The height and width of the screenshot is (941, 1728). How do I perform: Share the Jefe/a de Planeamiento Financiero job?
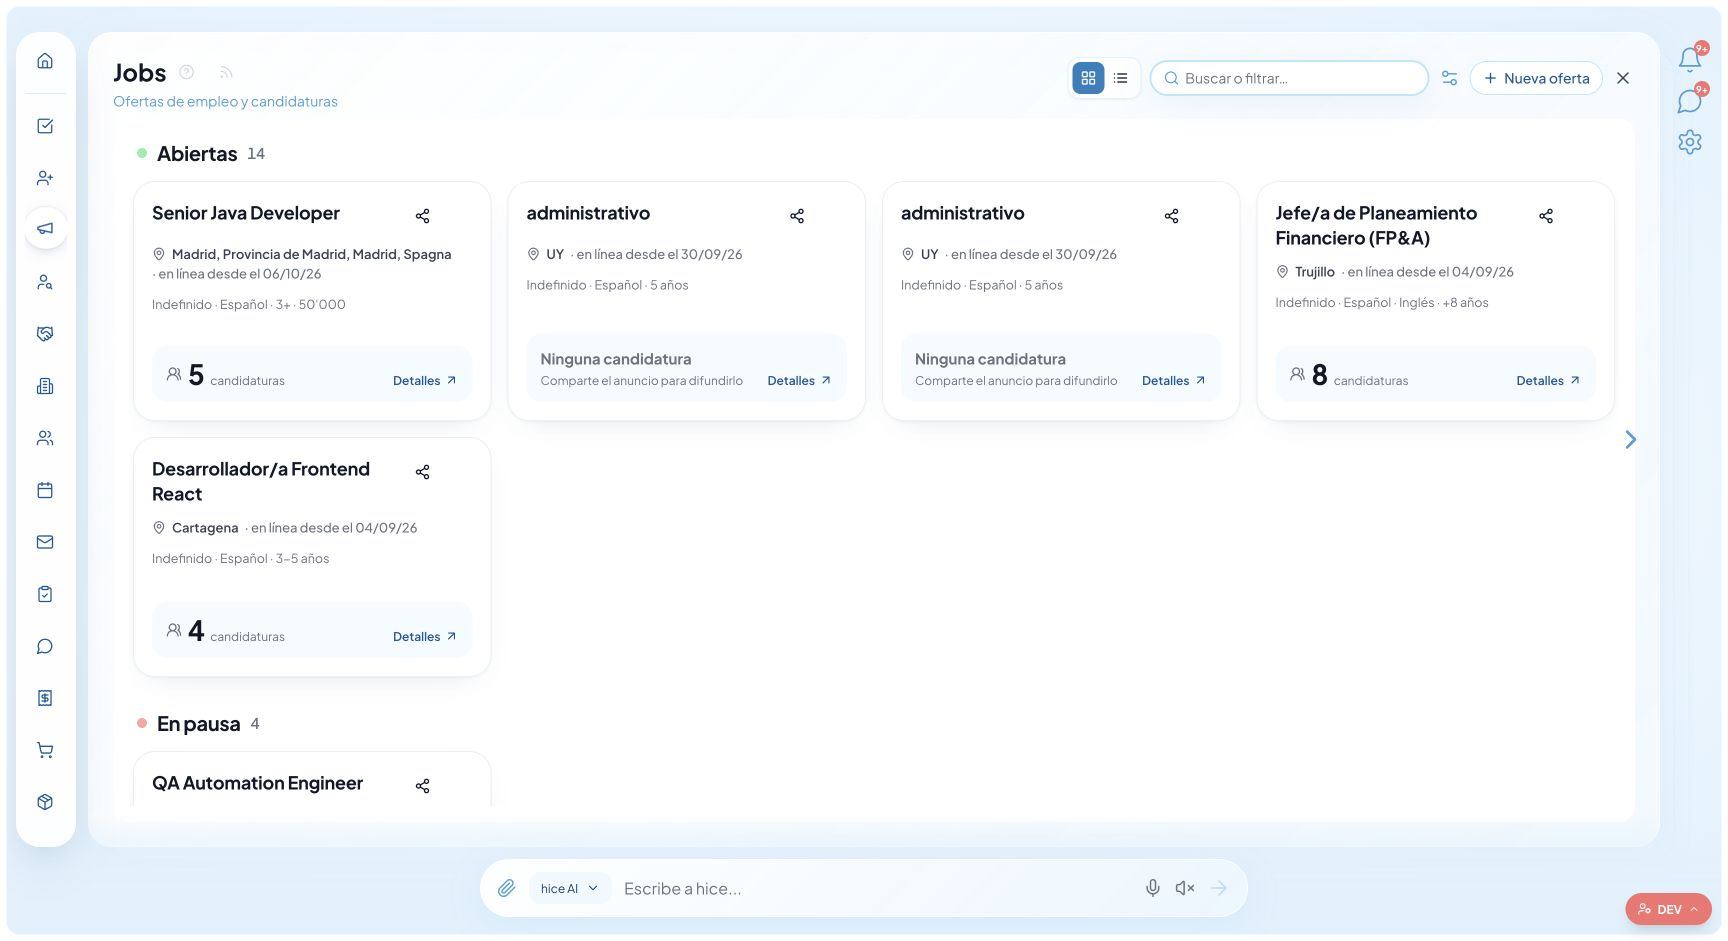(x=1546, y=216)
